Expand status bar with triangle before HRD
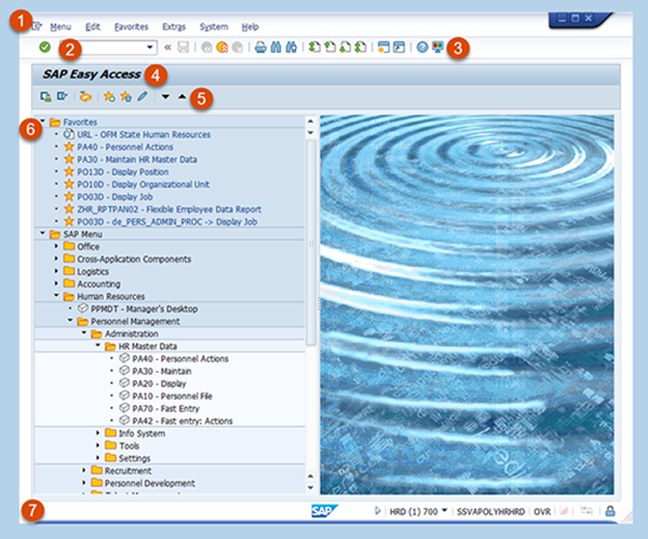This screenshot has height=539, width=648. 378,511
